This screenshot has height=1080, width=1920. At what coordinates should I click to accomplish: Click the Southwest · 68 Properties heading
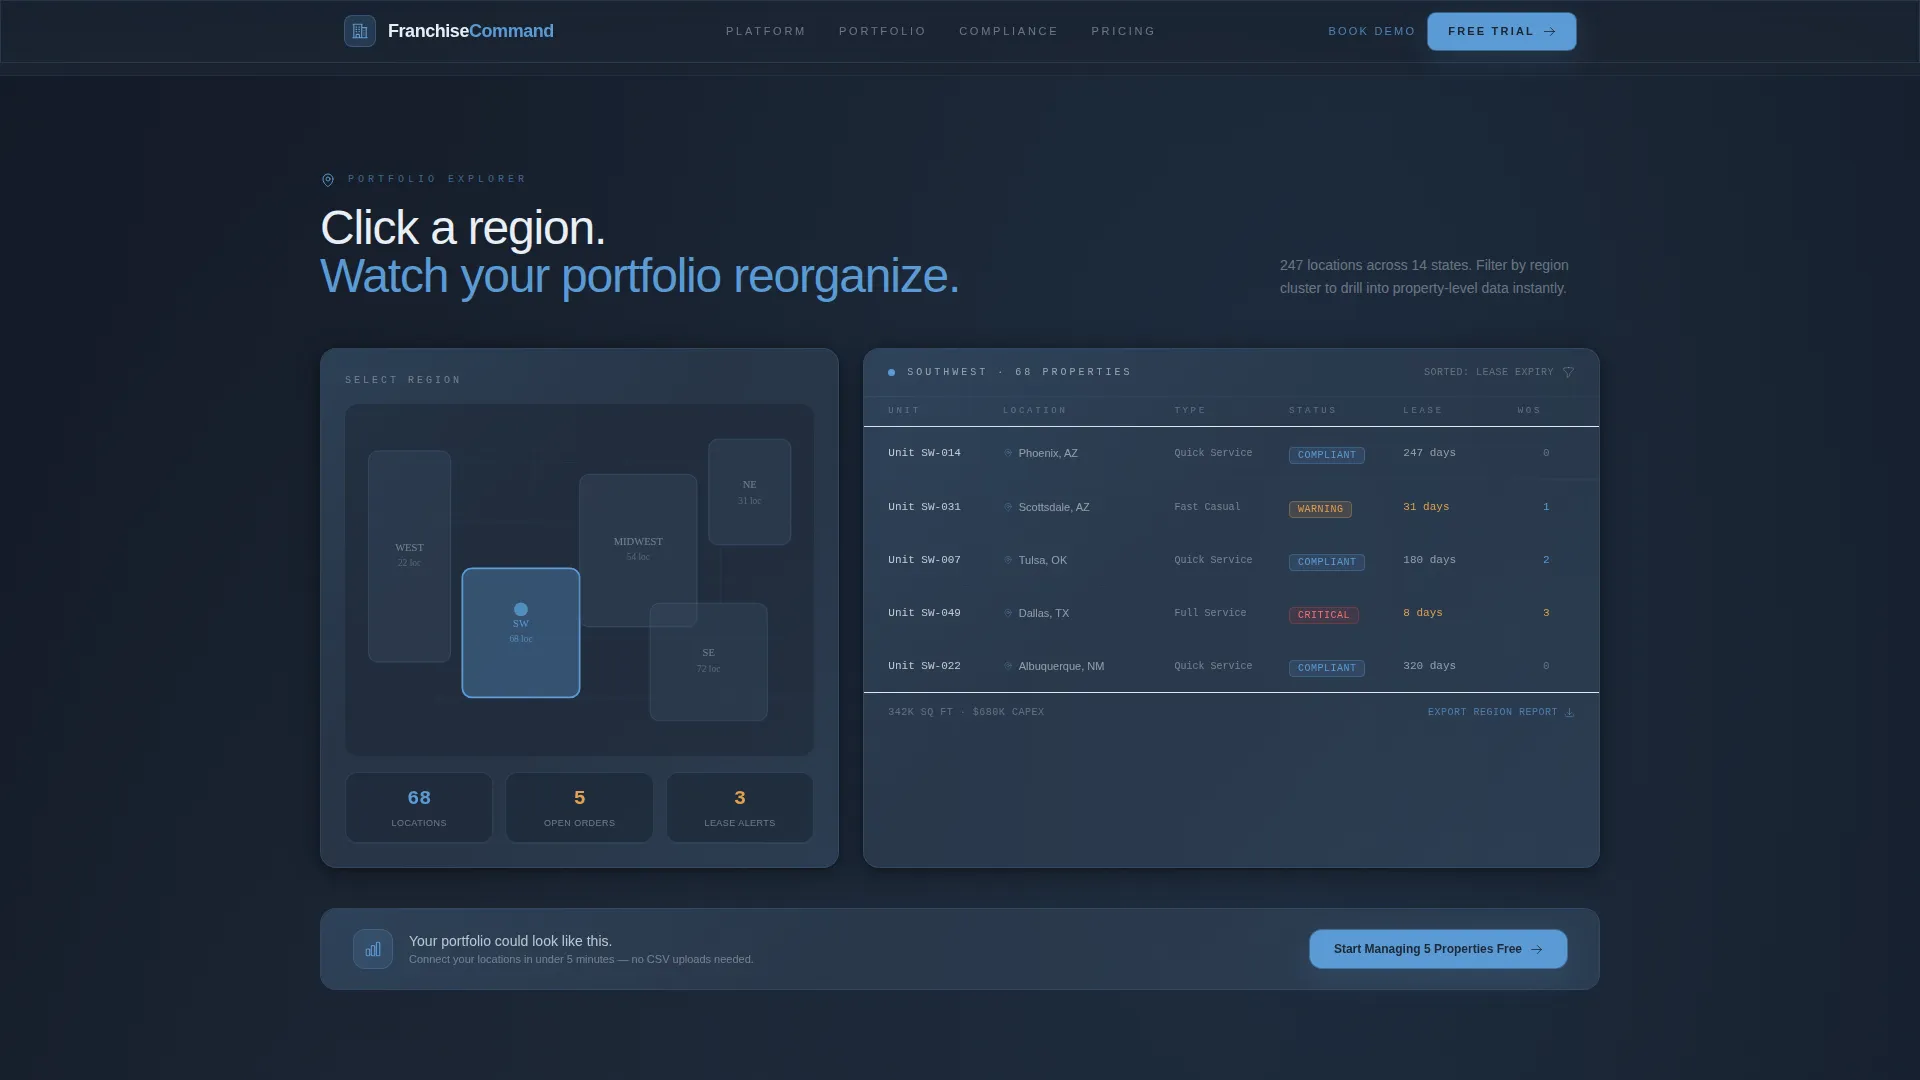[x=1019, y=372]
